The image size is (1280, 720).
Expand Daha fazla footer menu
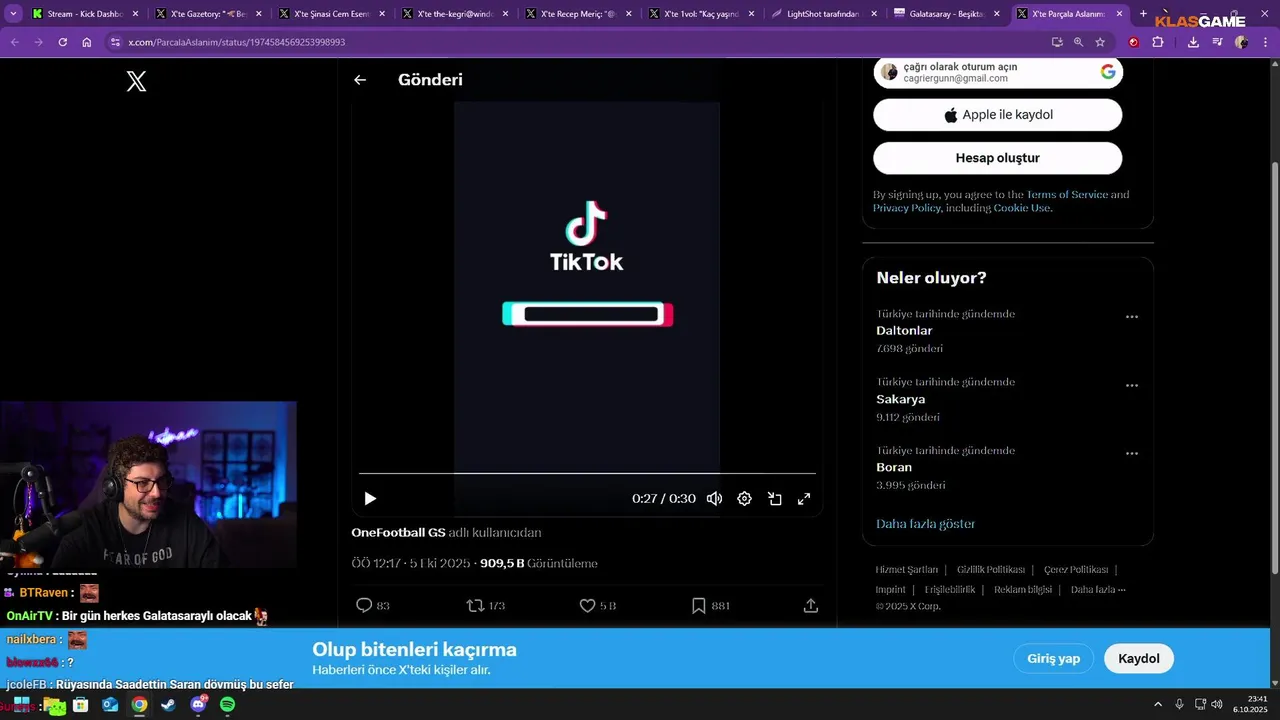(1098, 590)
